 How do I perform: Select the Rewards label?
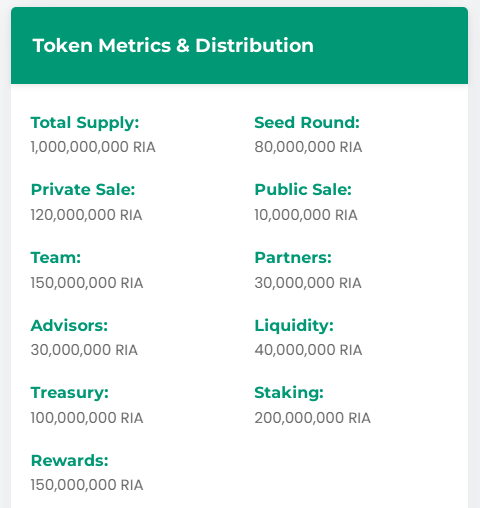[x=70, y=460]
